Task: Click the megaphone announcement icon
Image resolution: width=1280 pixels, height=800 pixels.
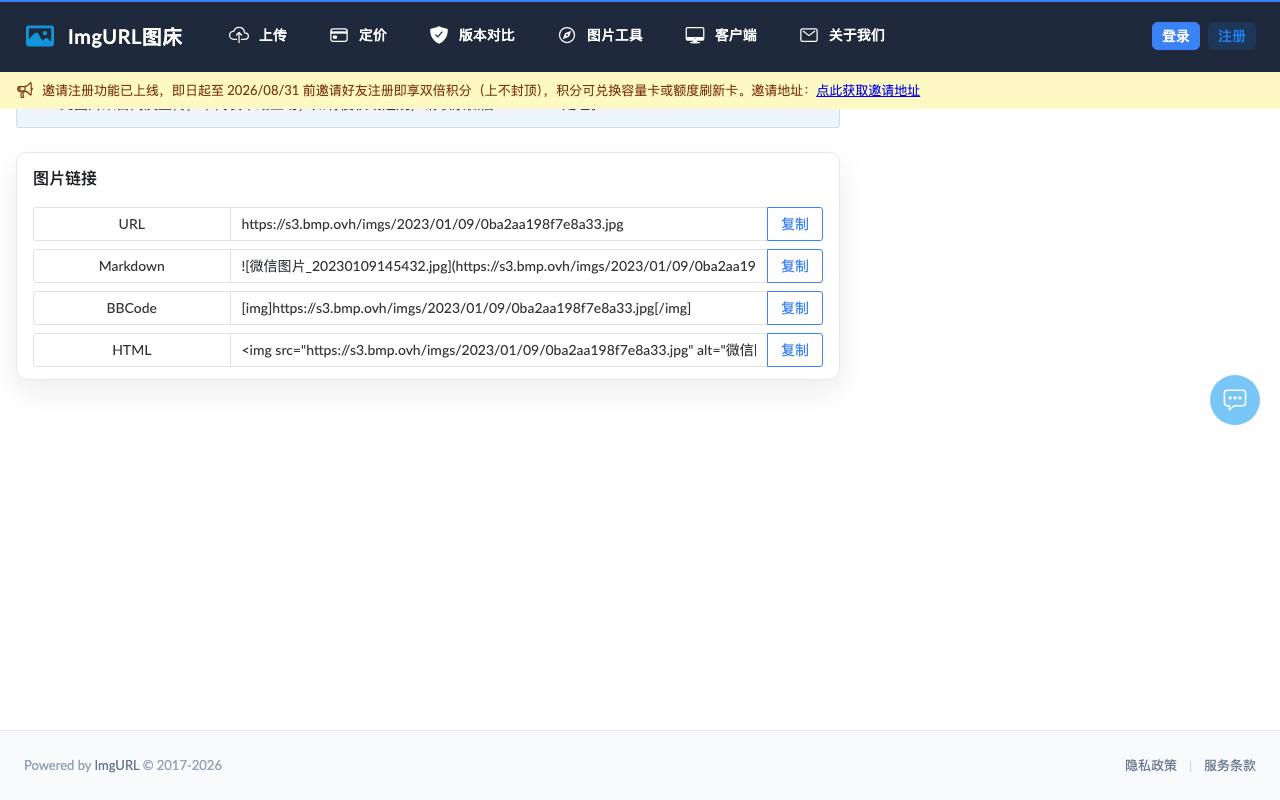Action: point(25,90)
